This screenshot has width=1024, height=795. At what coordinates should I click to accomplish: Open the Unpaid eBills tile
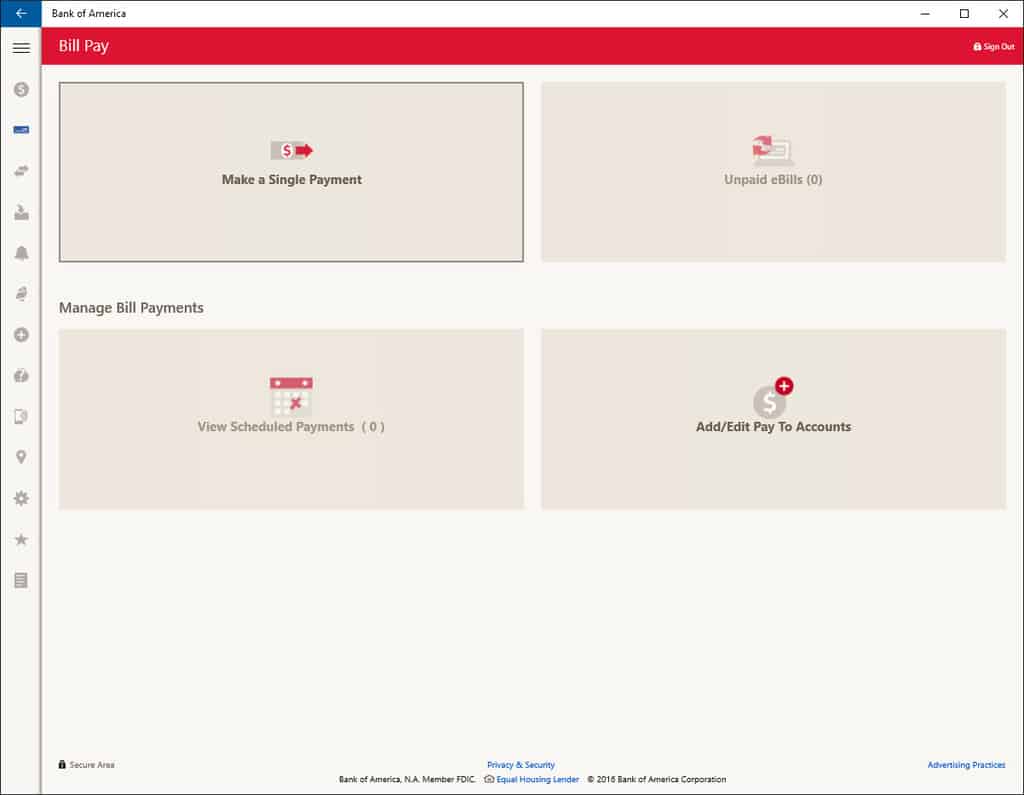click(773, 172)
